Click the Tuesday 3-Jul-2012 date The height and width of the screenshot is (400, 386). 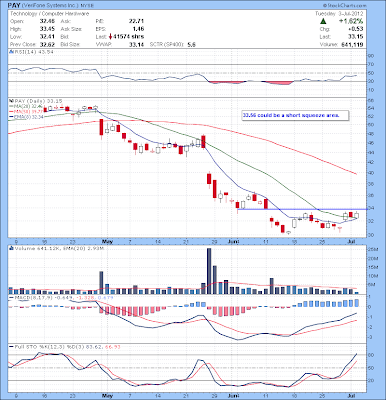[339, 14]
